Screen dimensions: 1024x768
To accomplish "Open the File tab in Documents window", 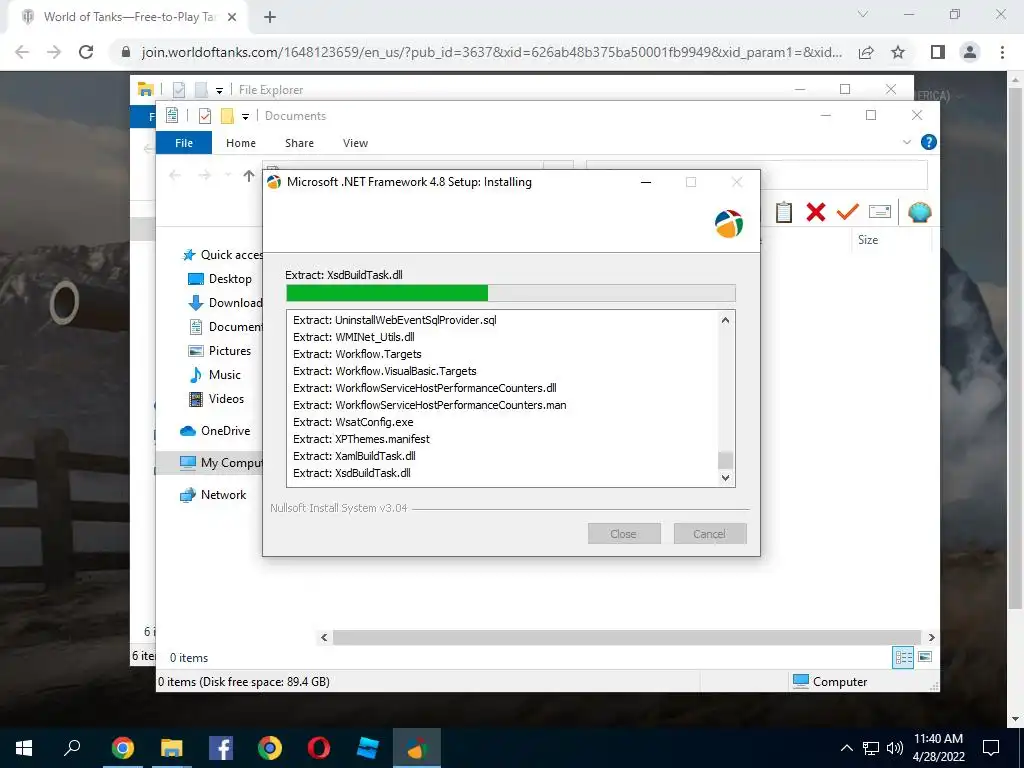I will 184,143.
